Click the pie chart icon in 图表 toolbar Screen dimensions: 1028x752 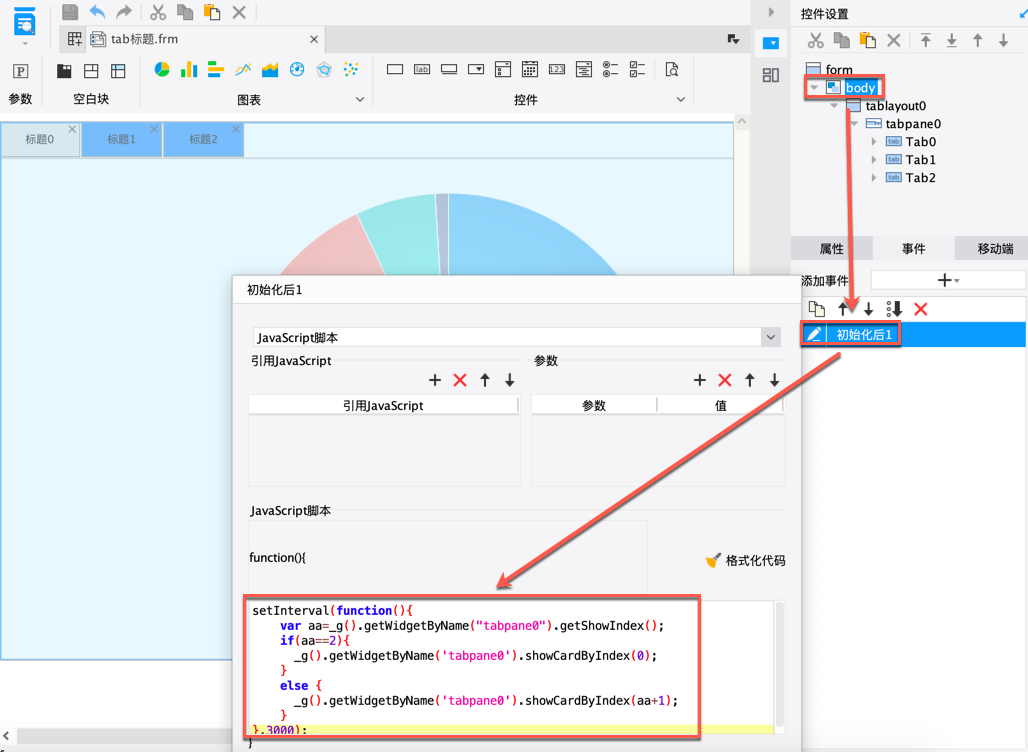coord(162,70)
